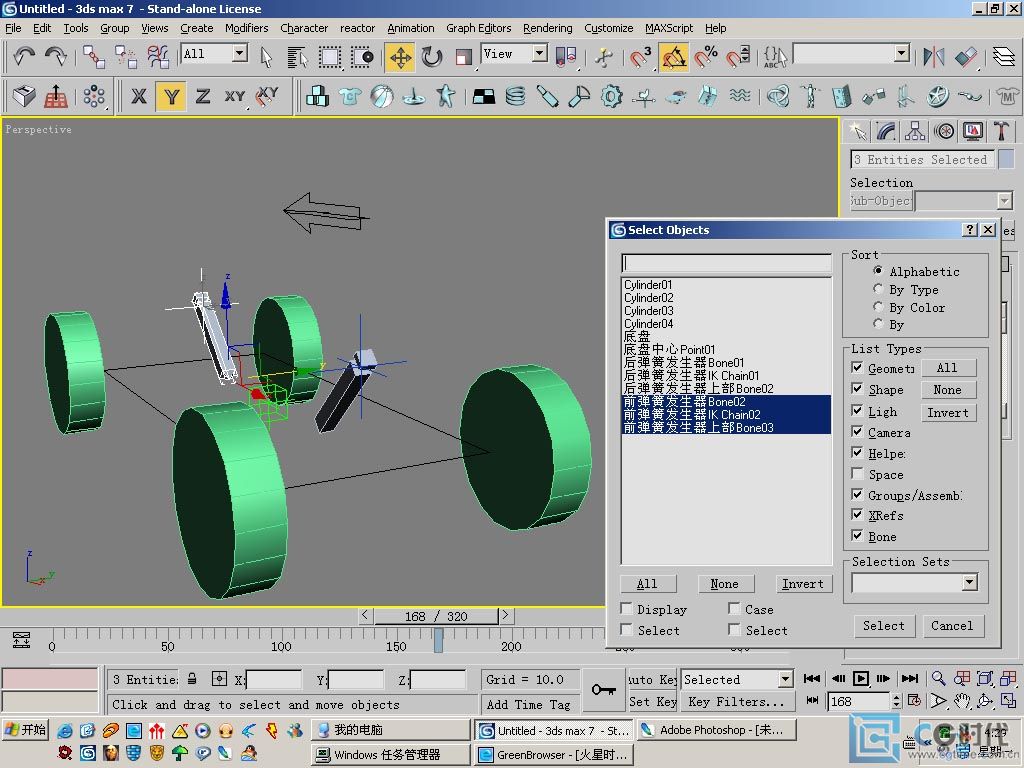1024x768 pixels.
Task: Select the Select and Move tool
Action: (400, 57)
